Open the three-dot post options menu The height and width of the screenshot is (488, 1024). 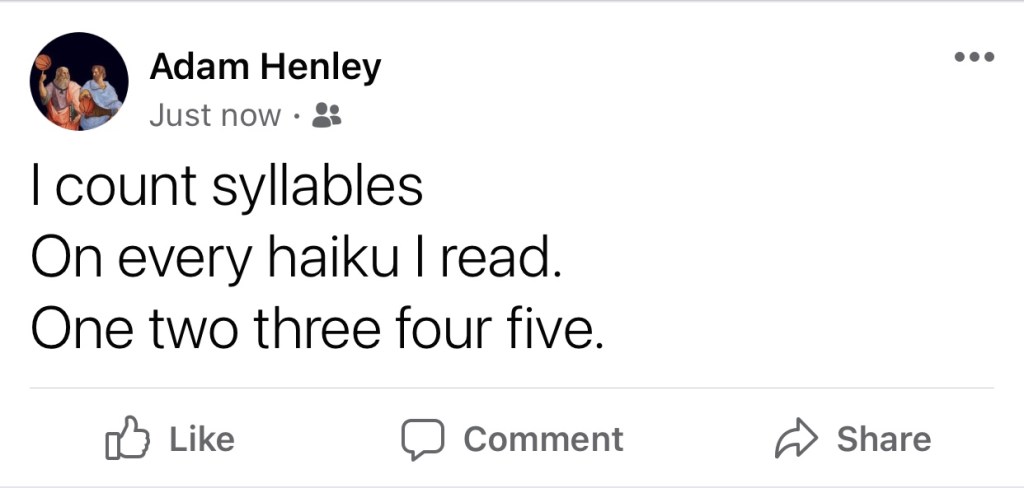(973, 58)
